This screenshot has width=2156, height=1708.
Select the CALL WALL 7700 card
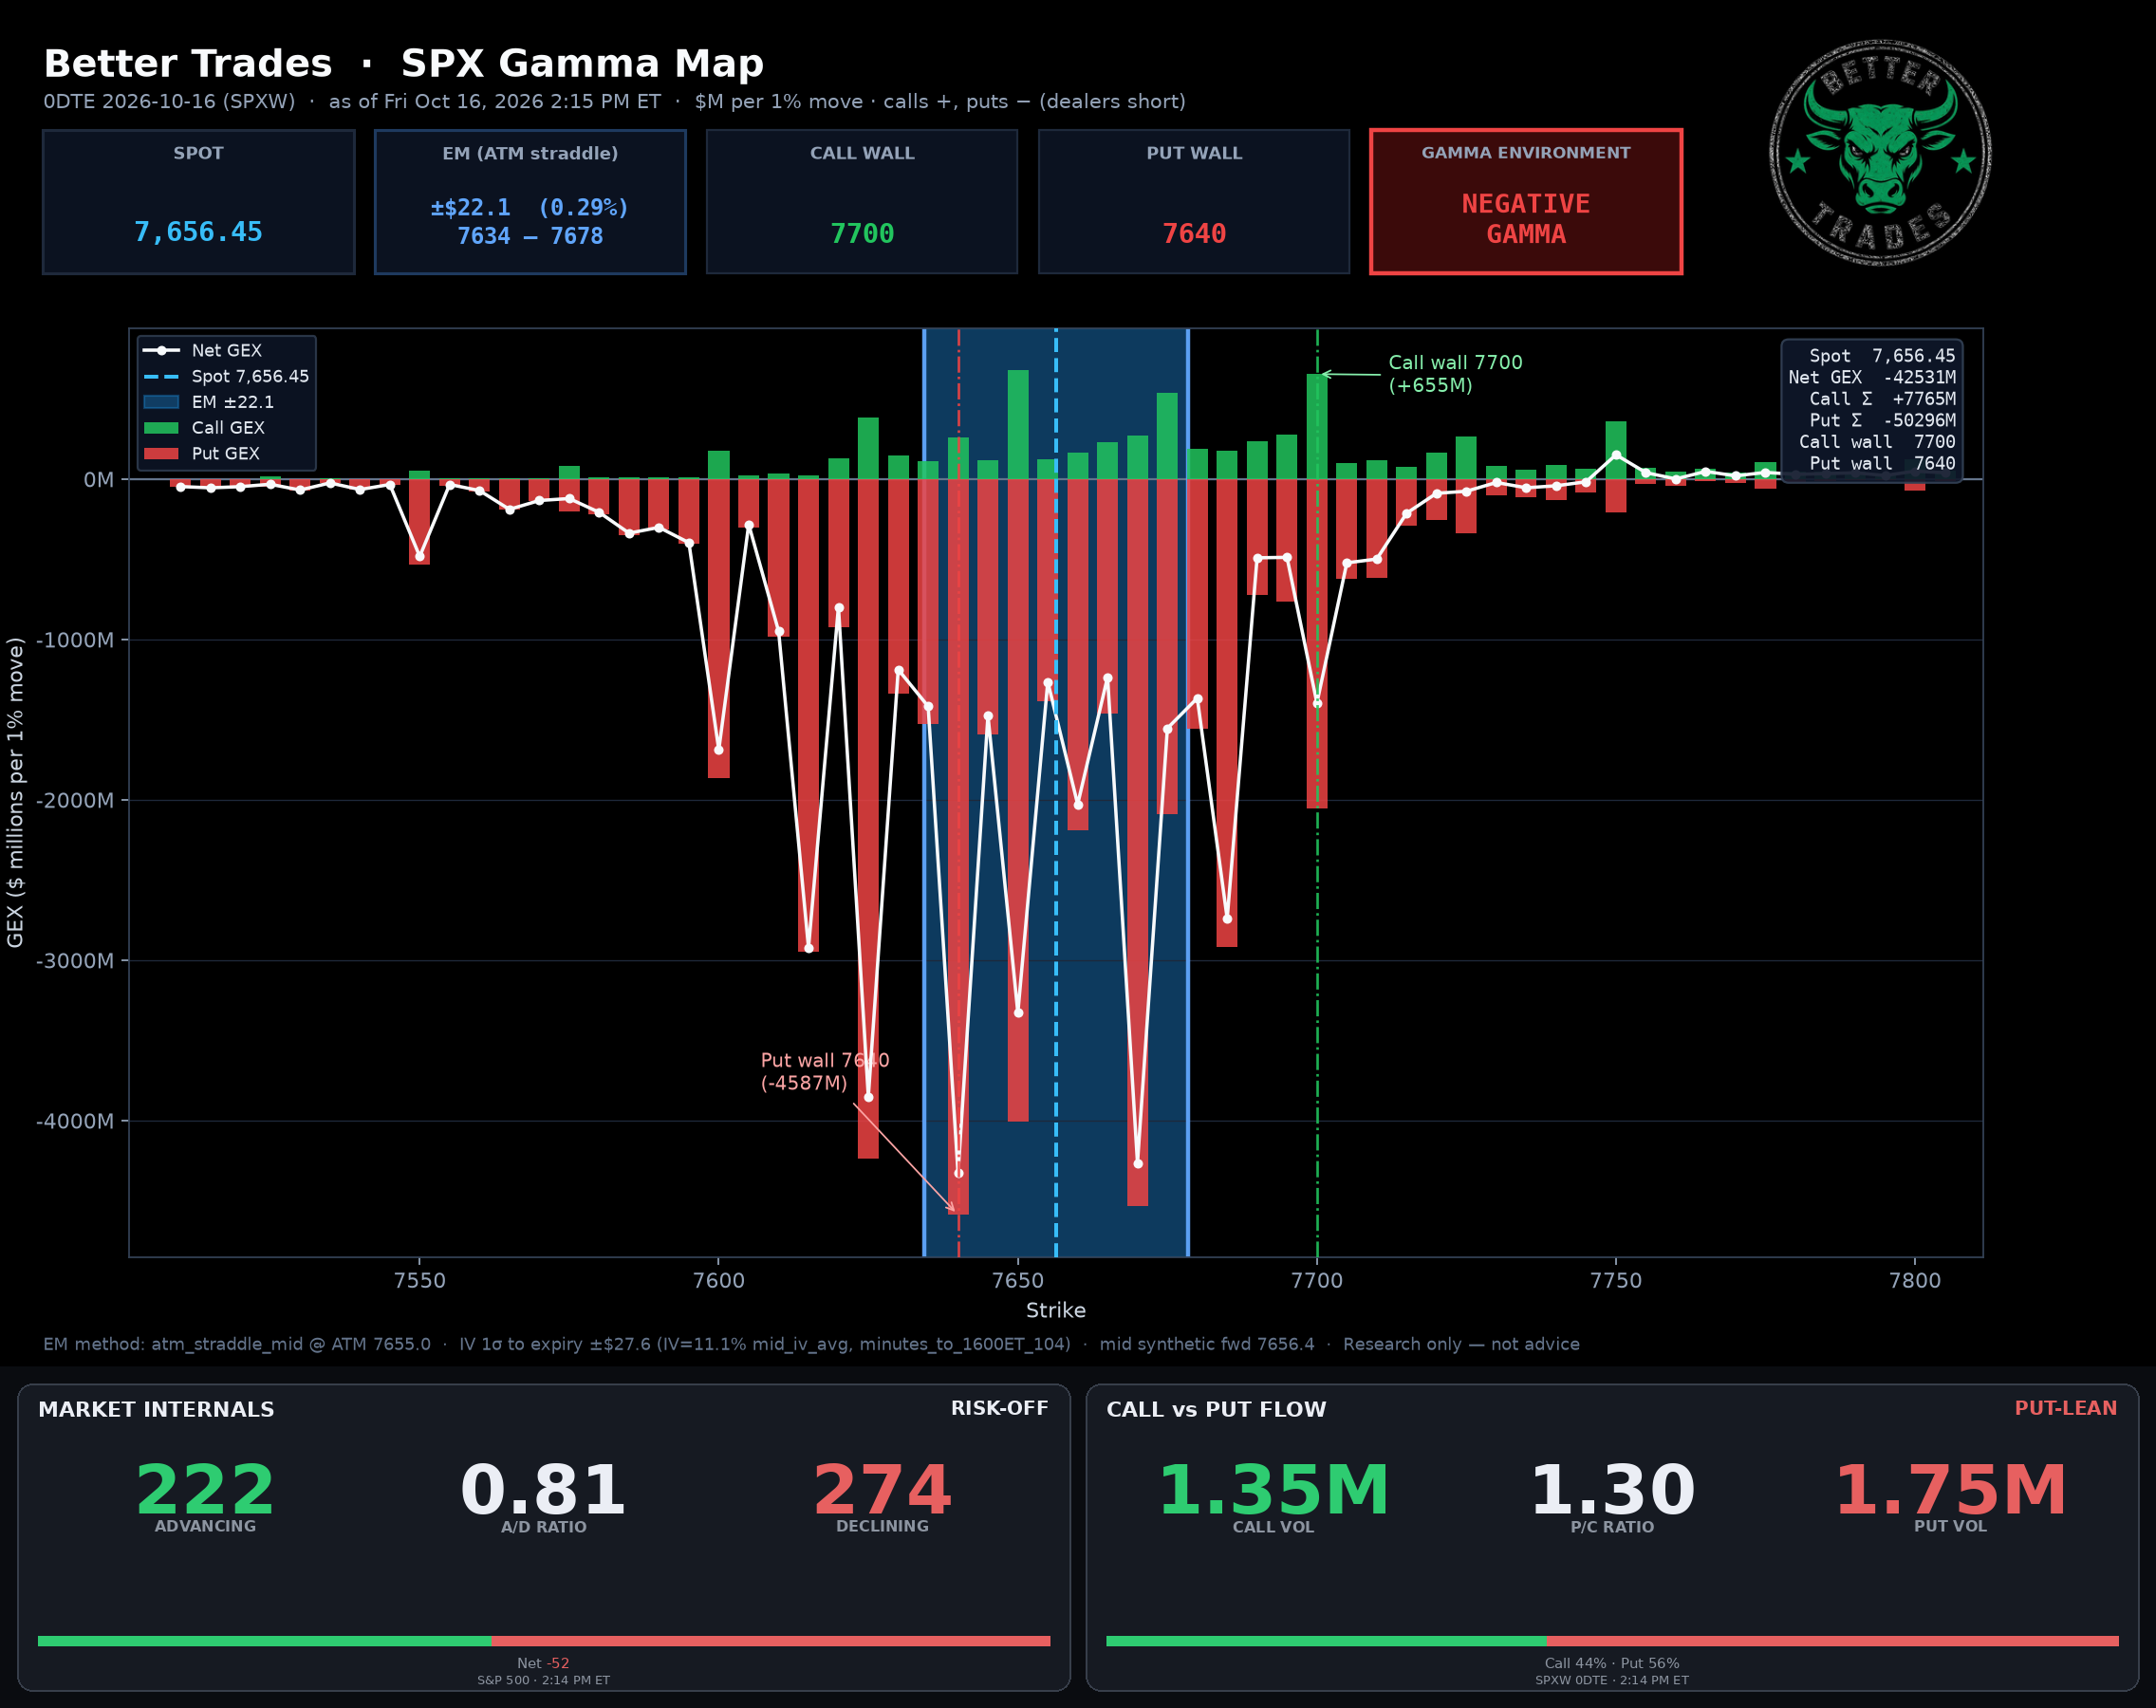(x=862, y=201)
